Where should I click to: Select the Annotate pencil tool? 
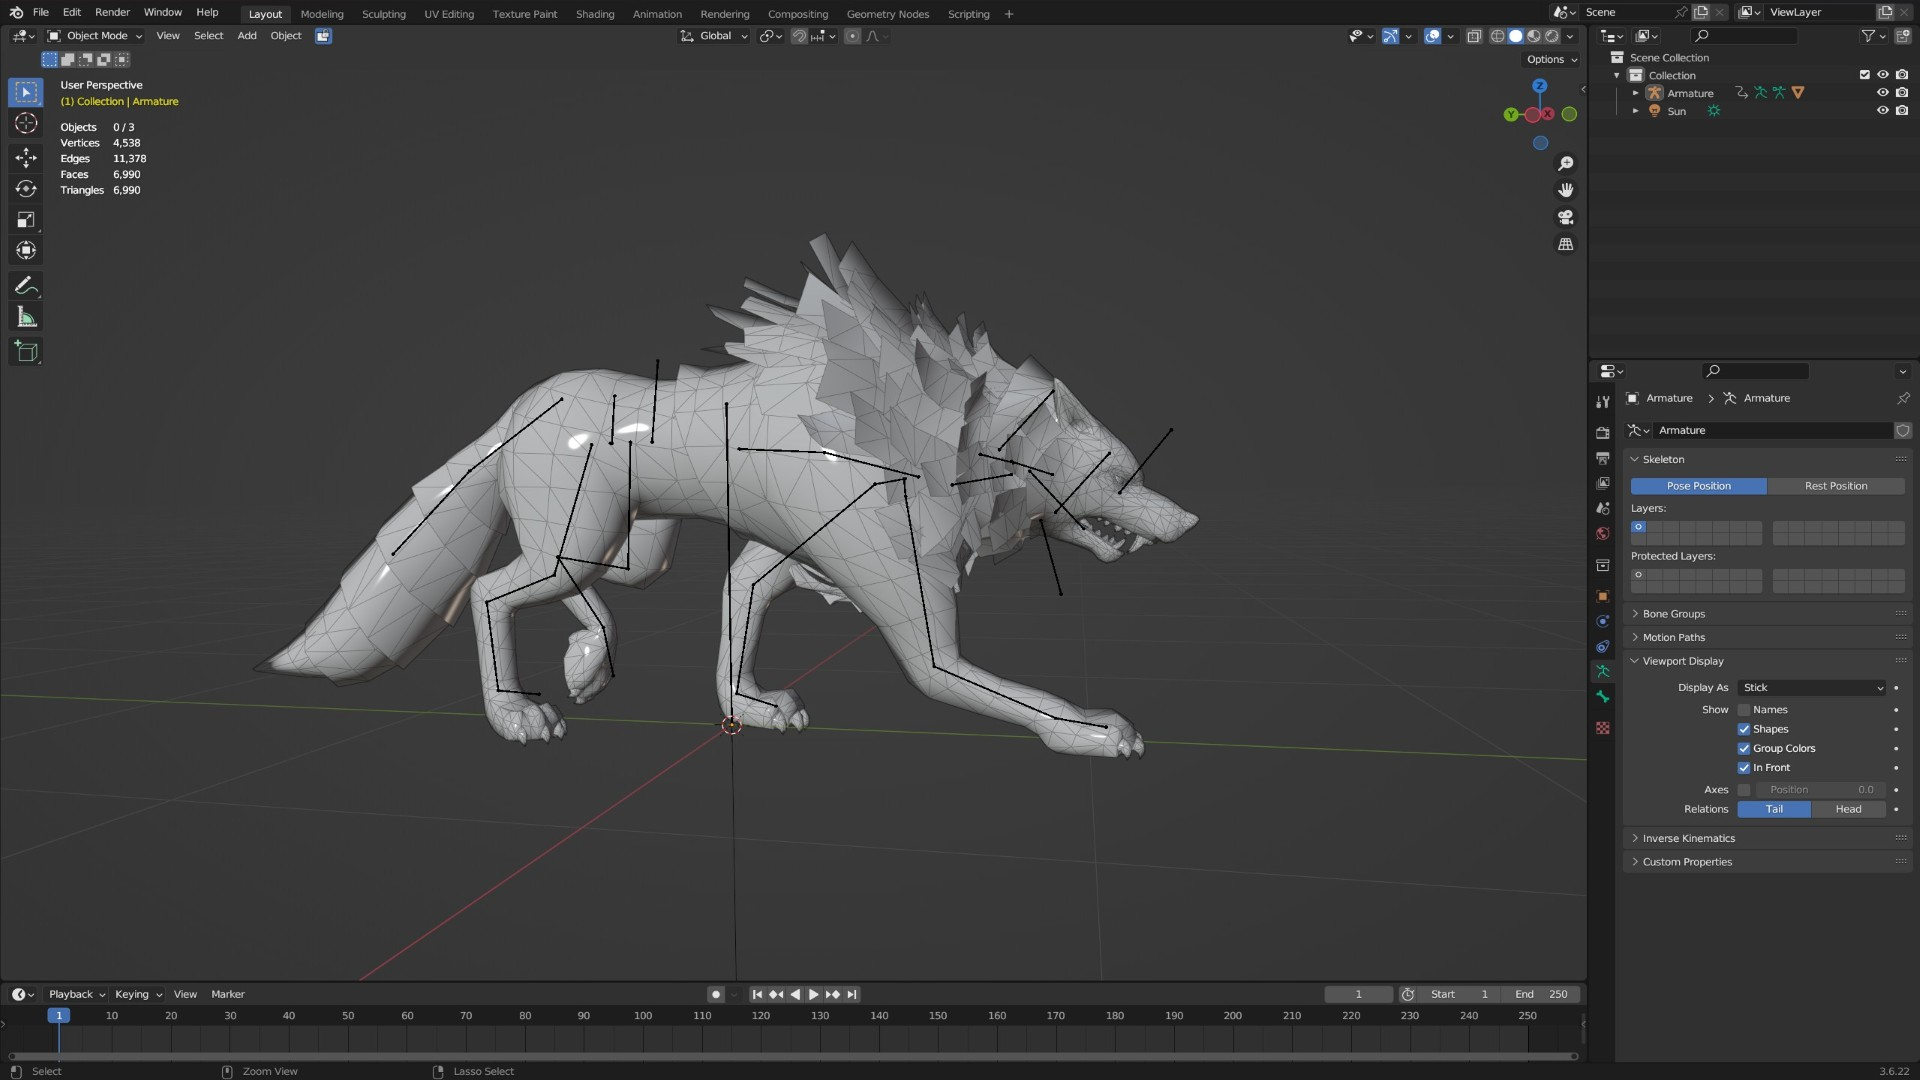click(x=26, y=286)
